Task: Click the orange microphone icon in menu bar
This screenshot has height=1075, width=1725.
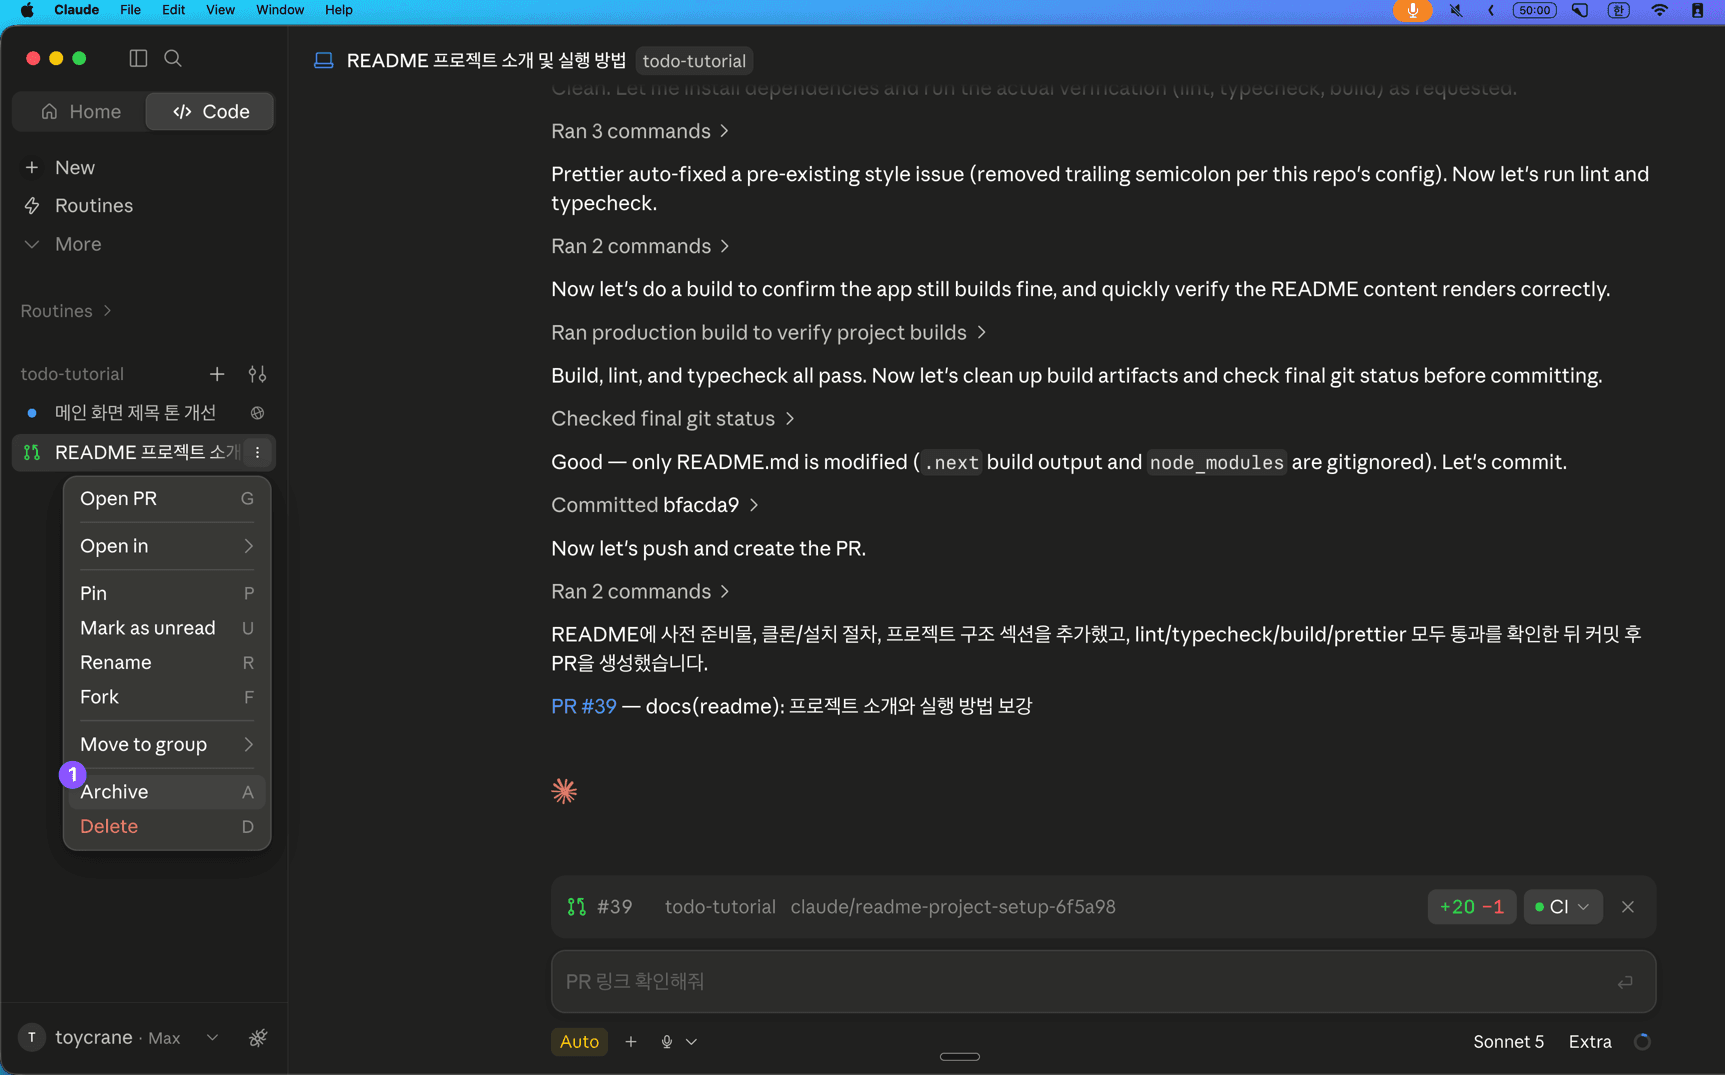Action: (1412, 10)
